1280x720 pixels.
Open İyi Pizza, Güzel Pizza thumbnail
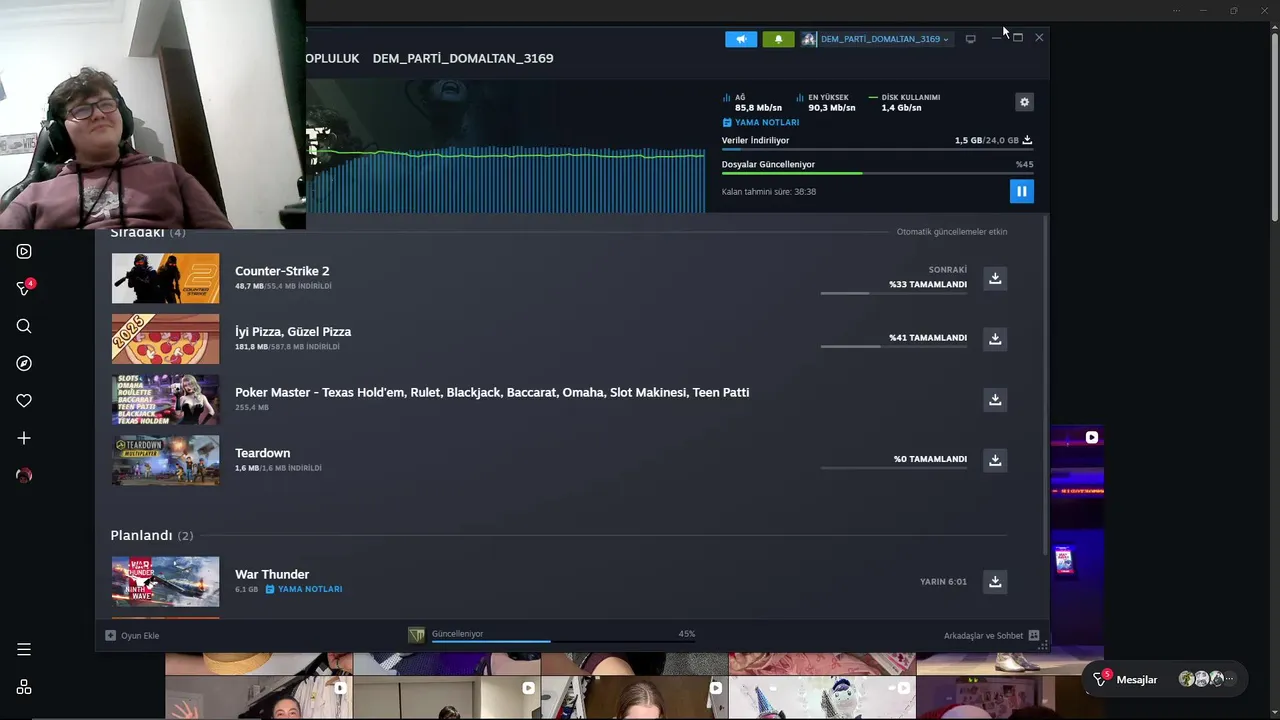click(165, 339)
